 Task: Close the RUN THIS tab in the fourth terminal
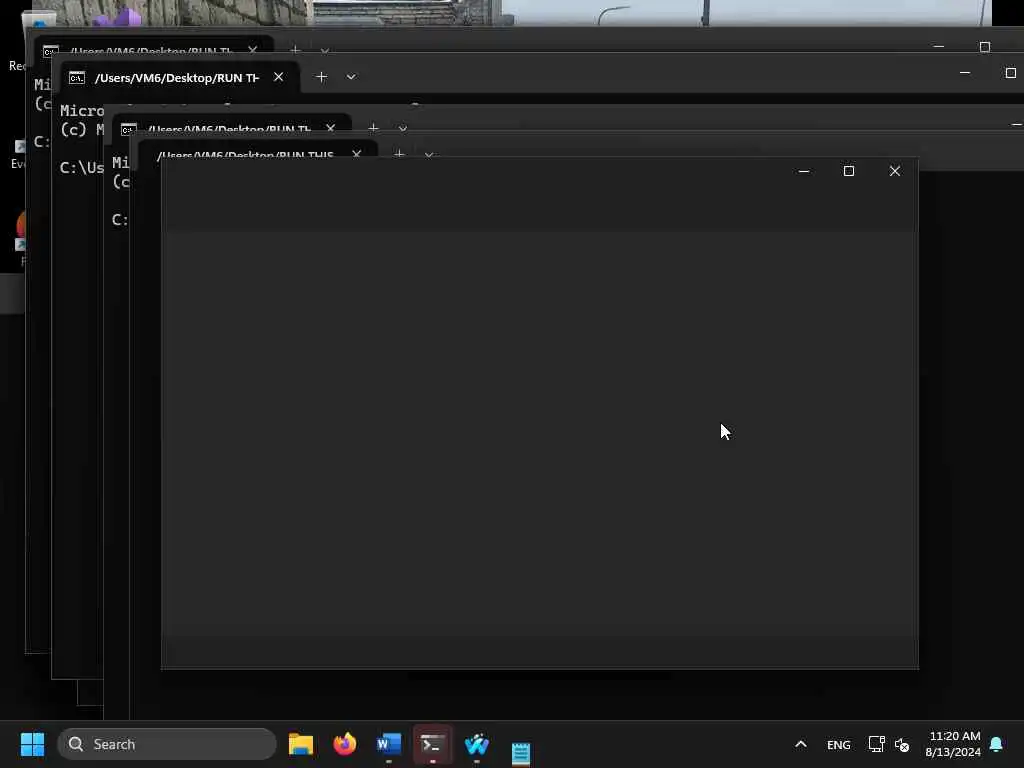pos(357,154)
